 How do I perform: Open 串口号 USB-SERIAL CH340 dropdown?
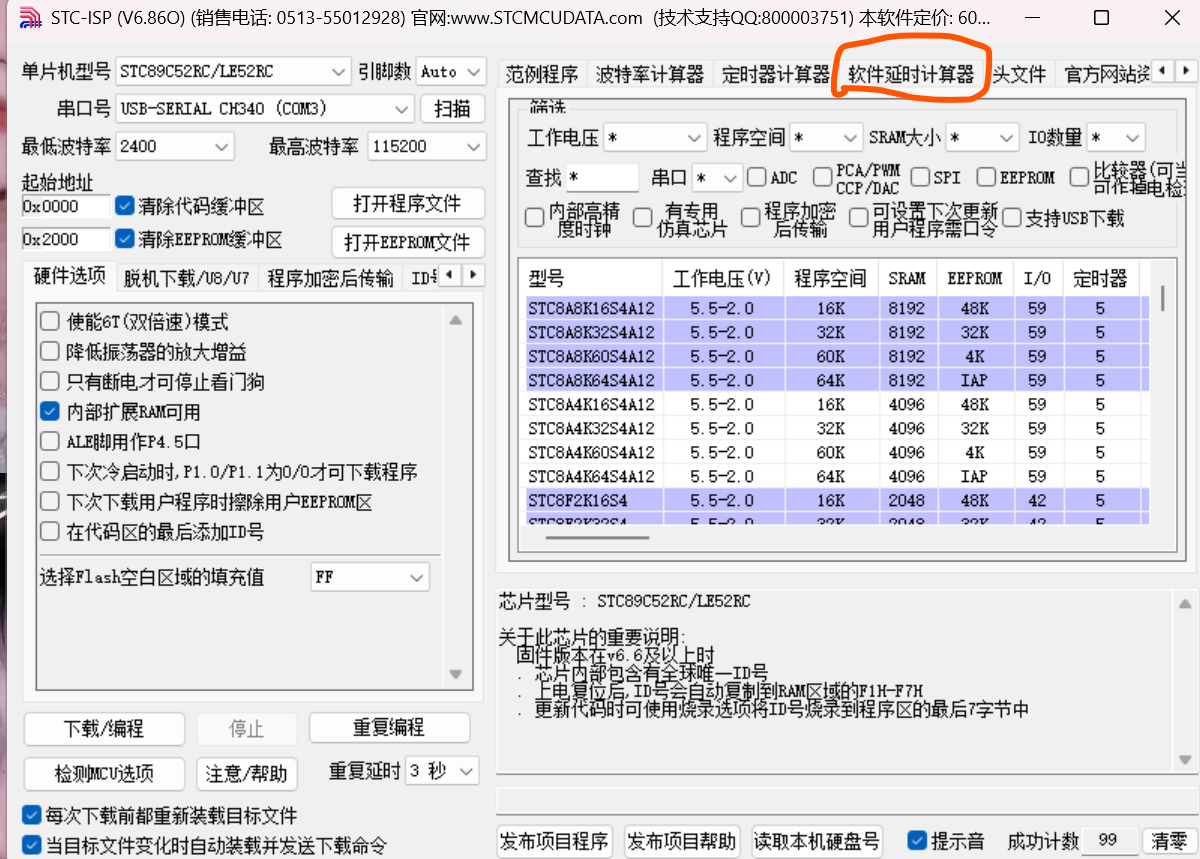coord(265,109)
